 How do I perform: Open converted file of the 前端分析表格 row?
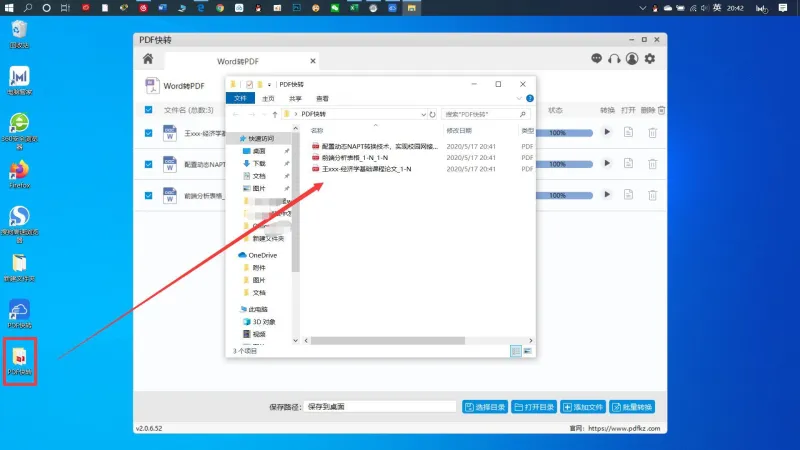(x=628, y=195)
